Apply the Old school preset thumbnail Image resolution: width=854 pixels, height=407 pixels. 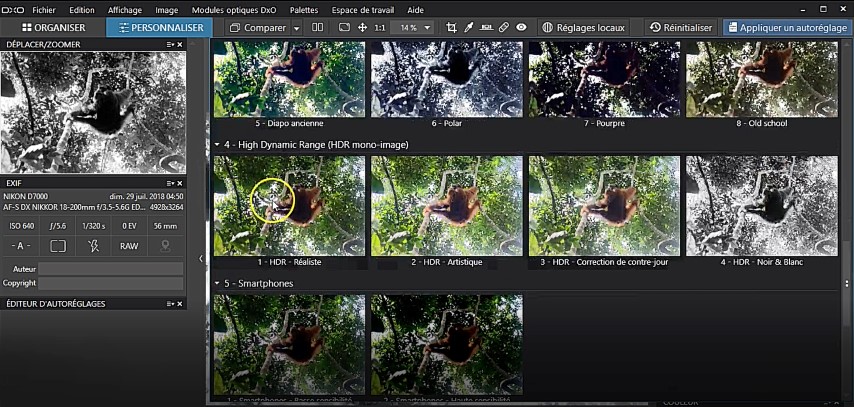pos(762,79)
